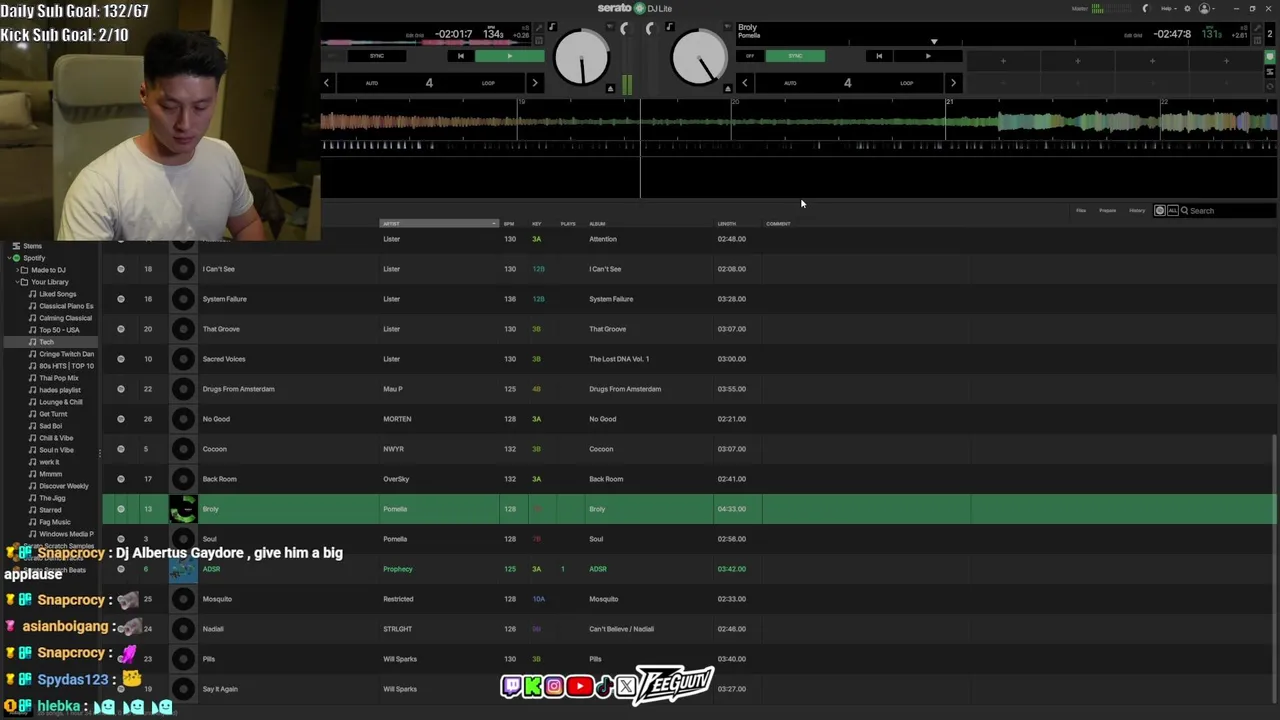The width and height of the screenshot is (1280, 720).
Task: Click status dot of Mosquito row
Action: pos(121,599)
